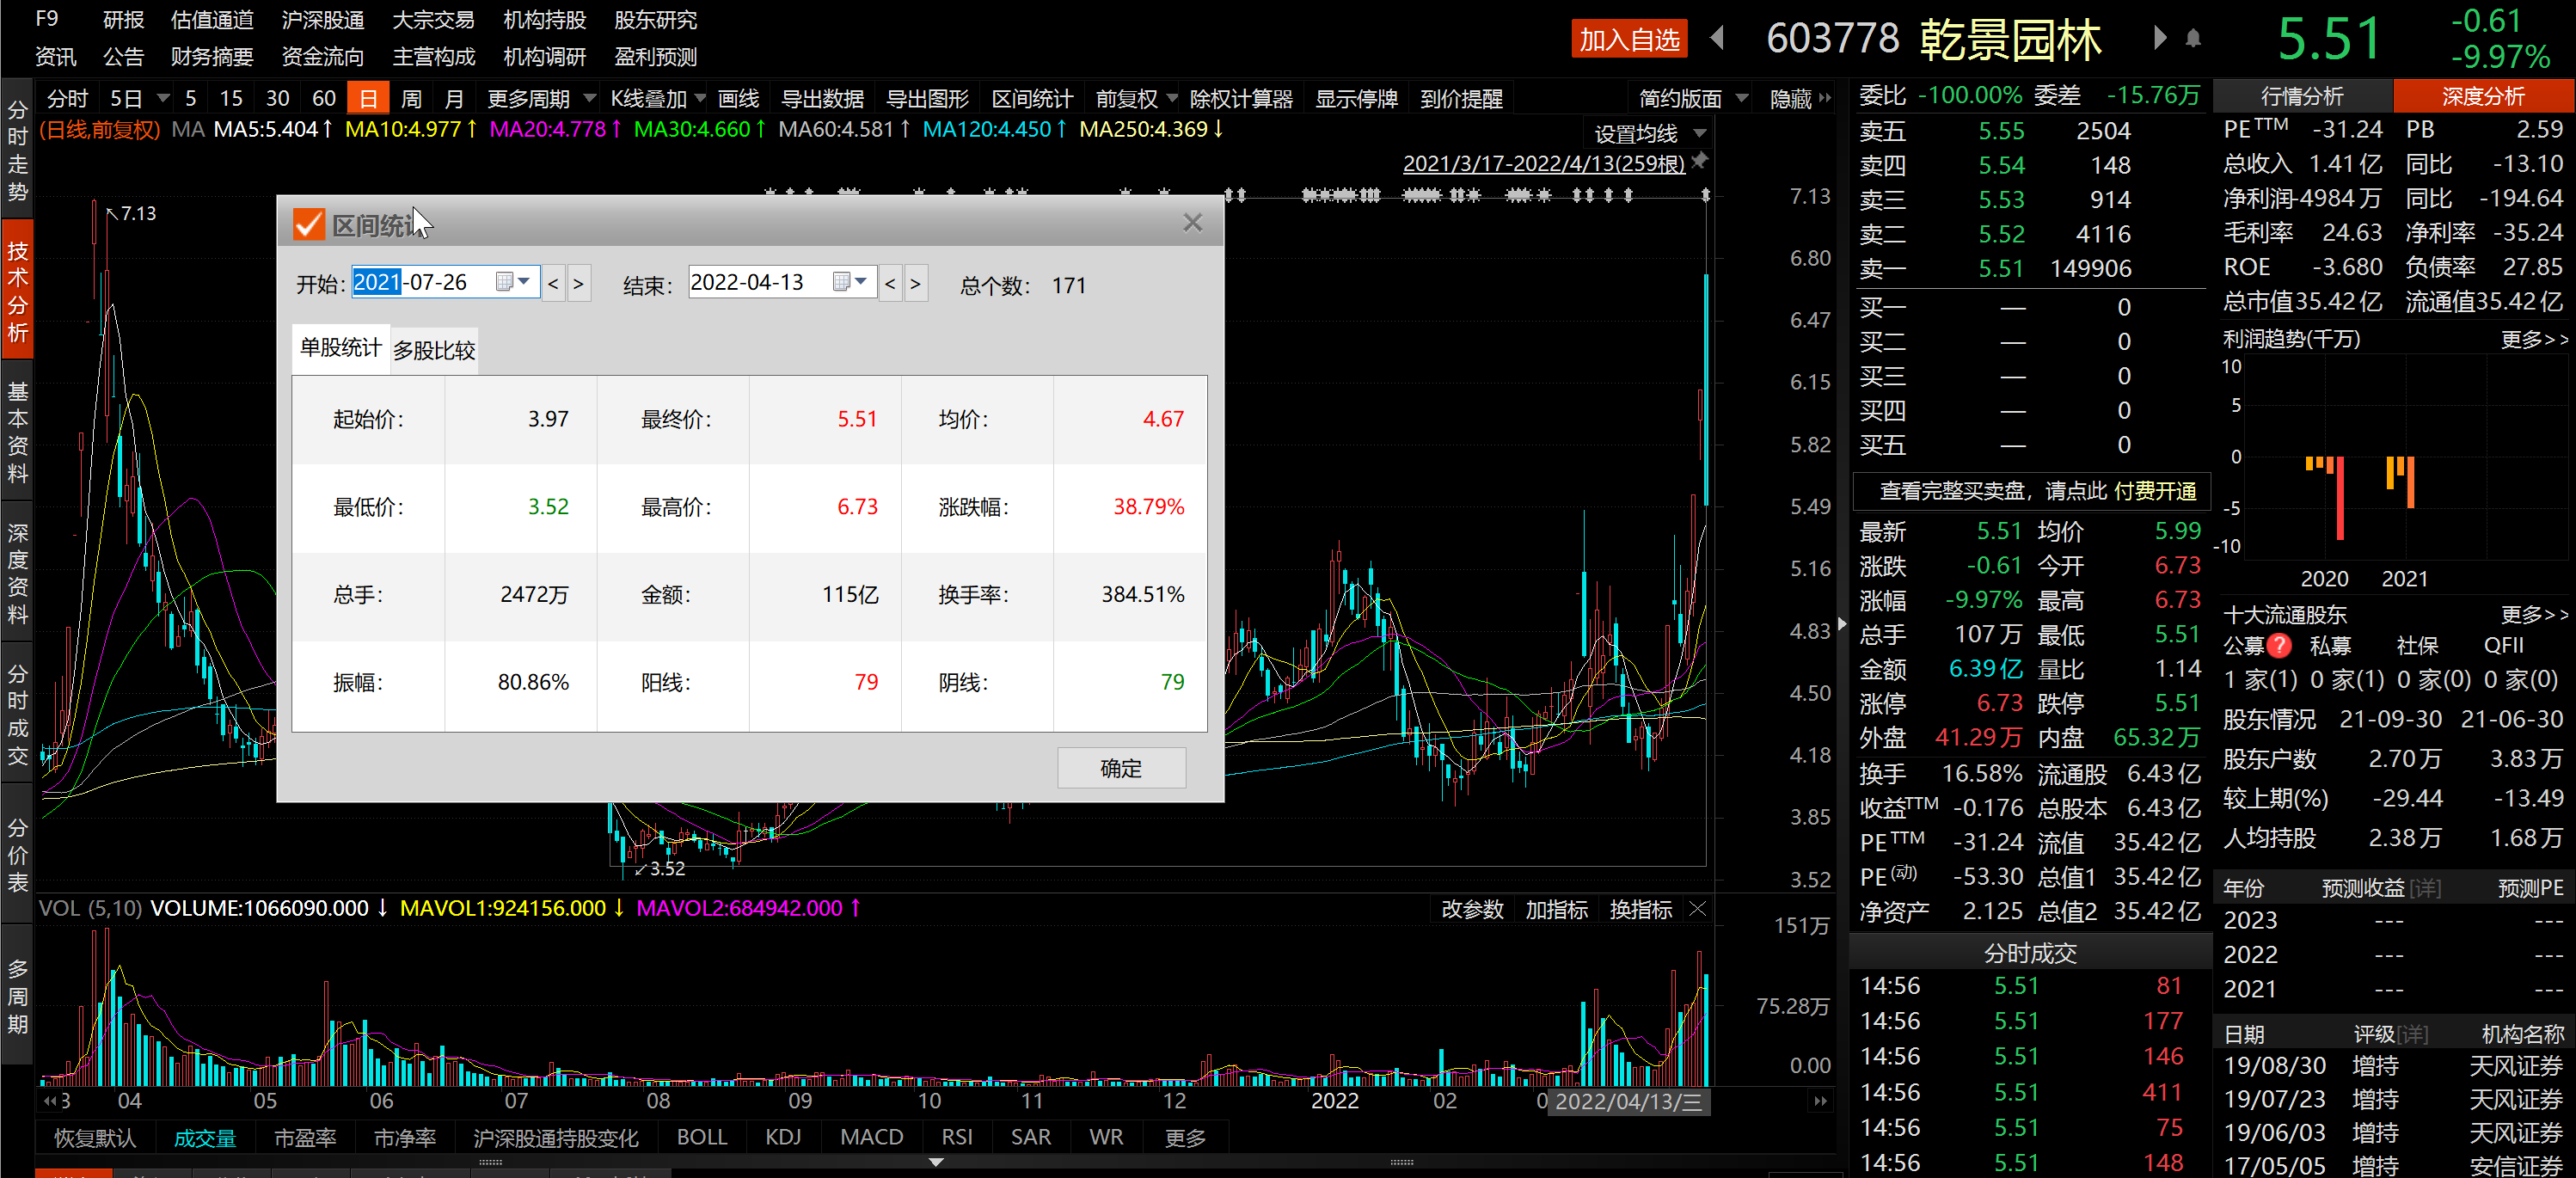Go to previous stock with left arrow
Viewport: 2576px width, 1178px height.
1718,39
